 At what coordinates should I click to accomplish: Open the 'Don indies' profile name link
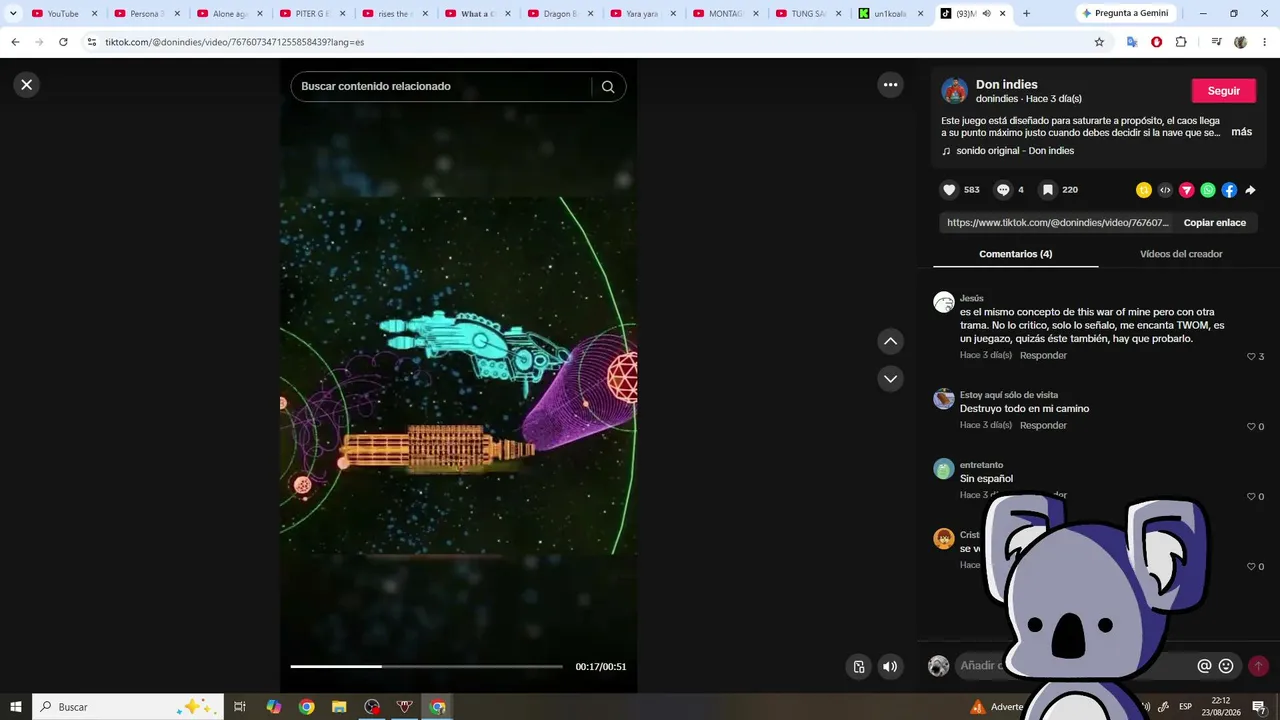pos(1007,85)
